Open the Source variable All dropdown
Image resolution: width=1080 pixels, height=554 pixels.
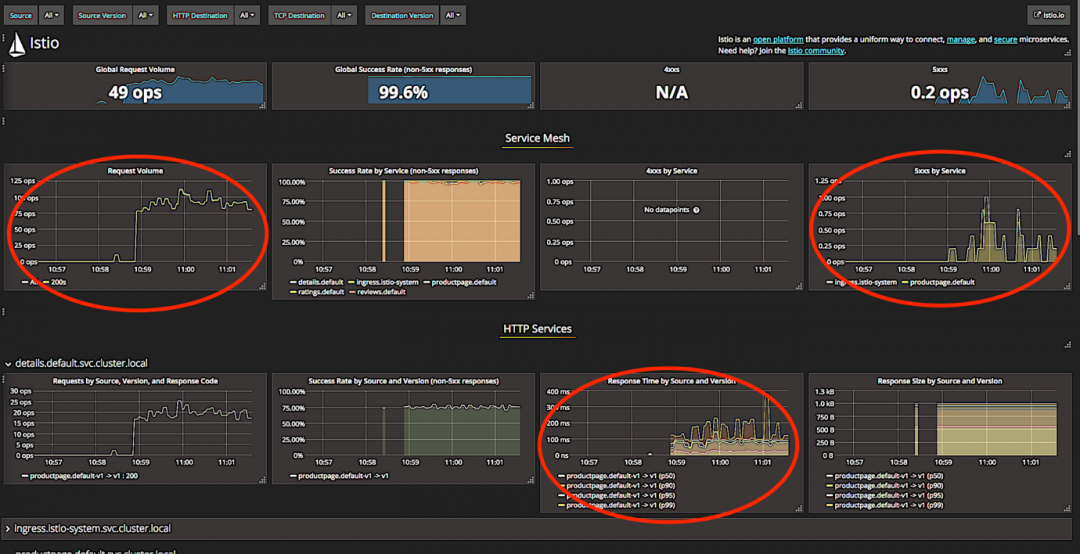(x=51, y=15)
